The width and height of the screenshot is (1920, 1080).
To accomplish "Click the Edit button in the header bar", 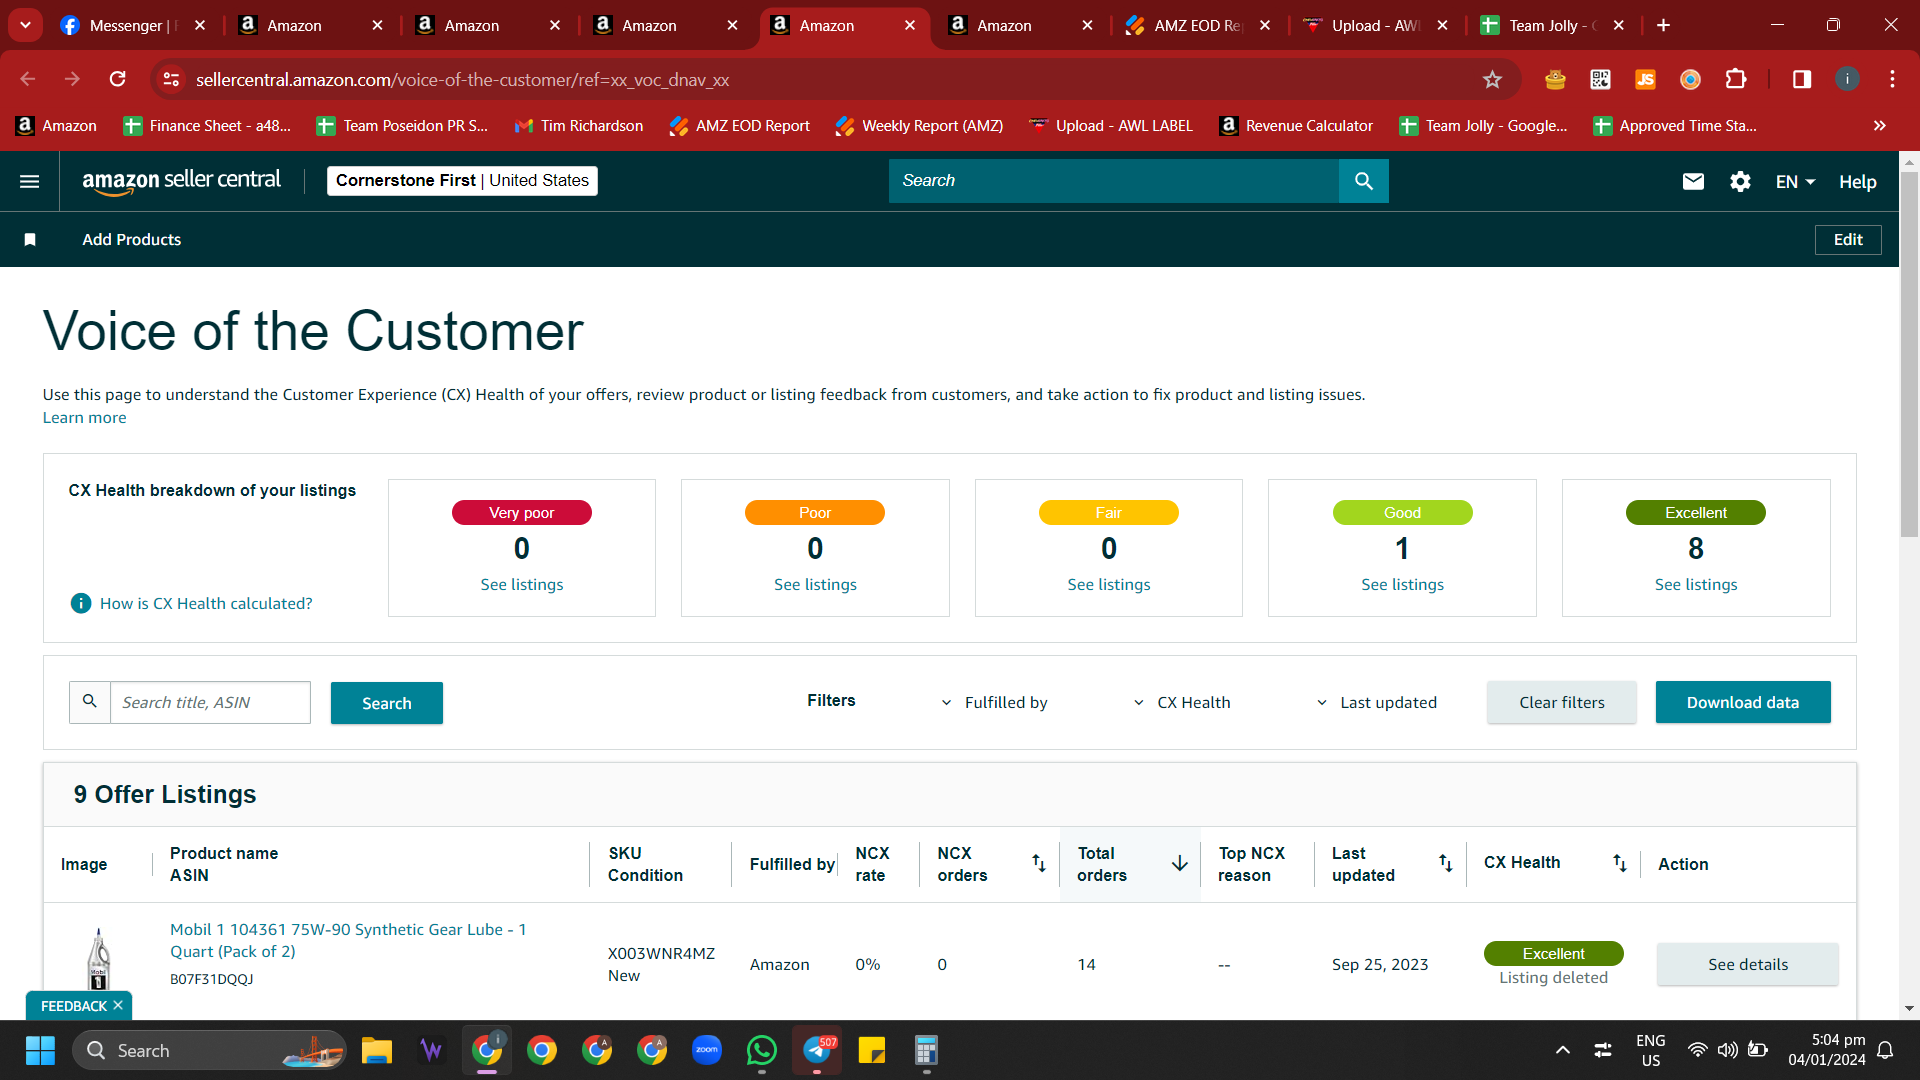I will pyautogui.click(x=1848, y=239).
